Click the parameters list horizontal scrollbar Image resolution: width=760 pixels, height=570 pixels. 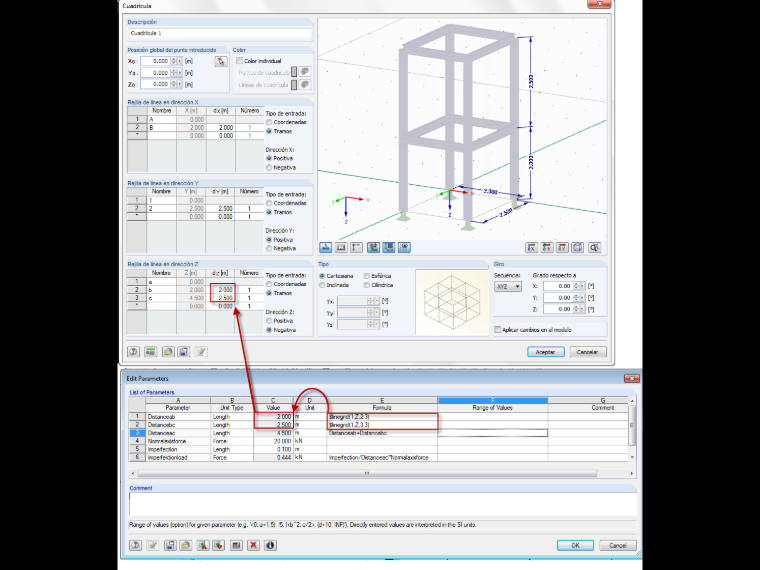[x=367, y=474]
